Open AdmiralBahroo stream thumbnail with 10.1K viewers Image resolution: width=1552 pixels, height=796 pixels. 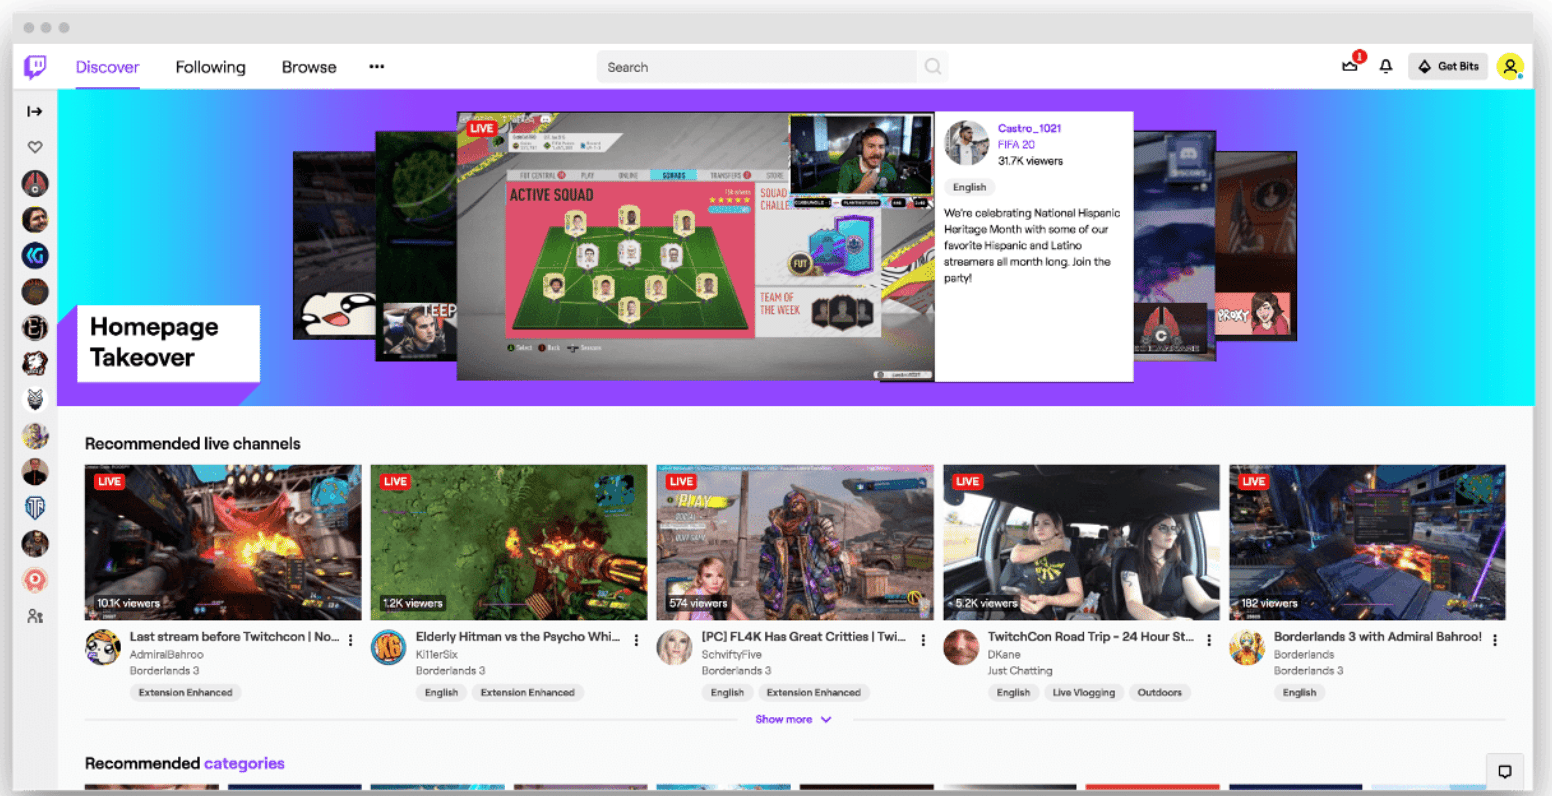click(223, 542)
